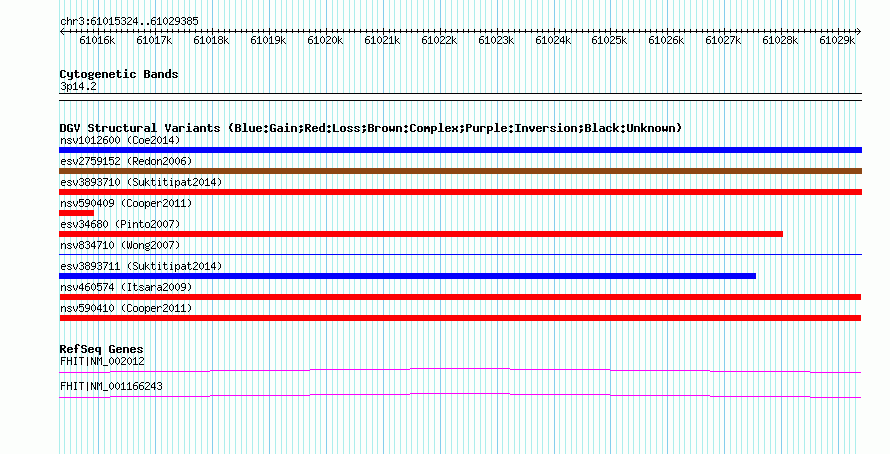This screenshot has height=454, width=890.
Task: Click the FHIT|NM_002012 gene label
Action: pyautogui.click(x=102, y=361)
